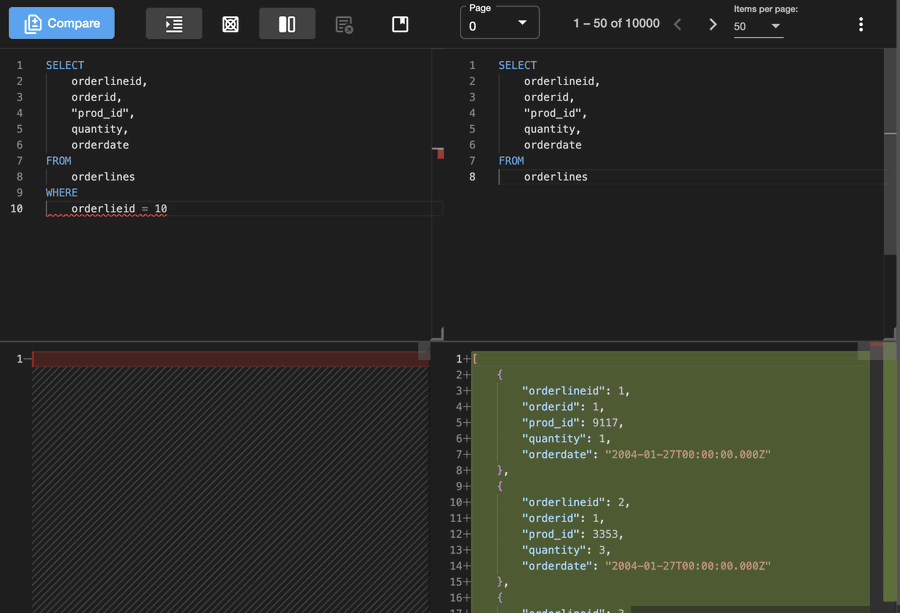Click the first orderdate value in results
The width and height of the screenshot is (900, 613).
688,455
